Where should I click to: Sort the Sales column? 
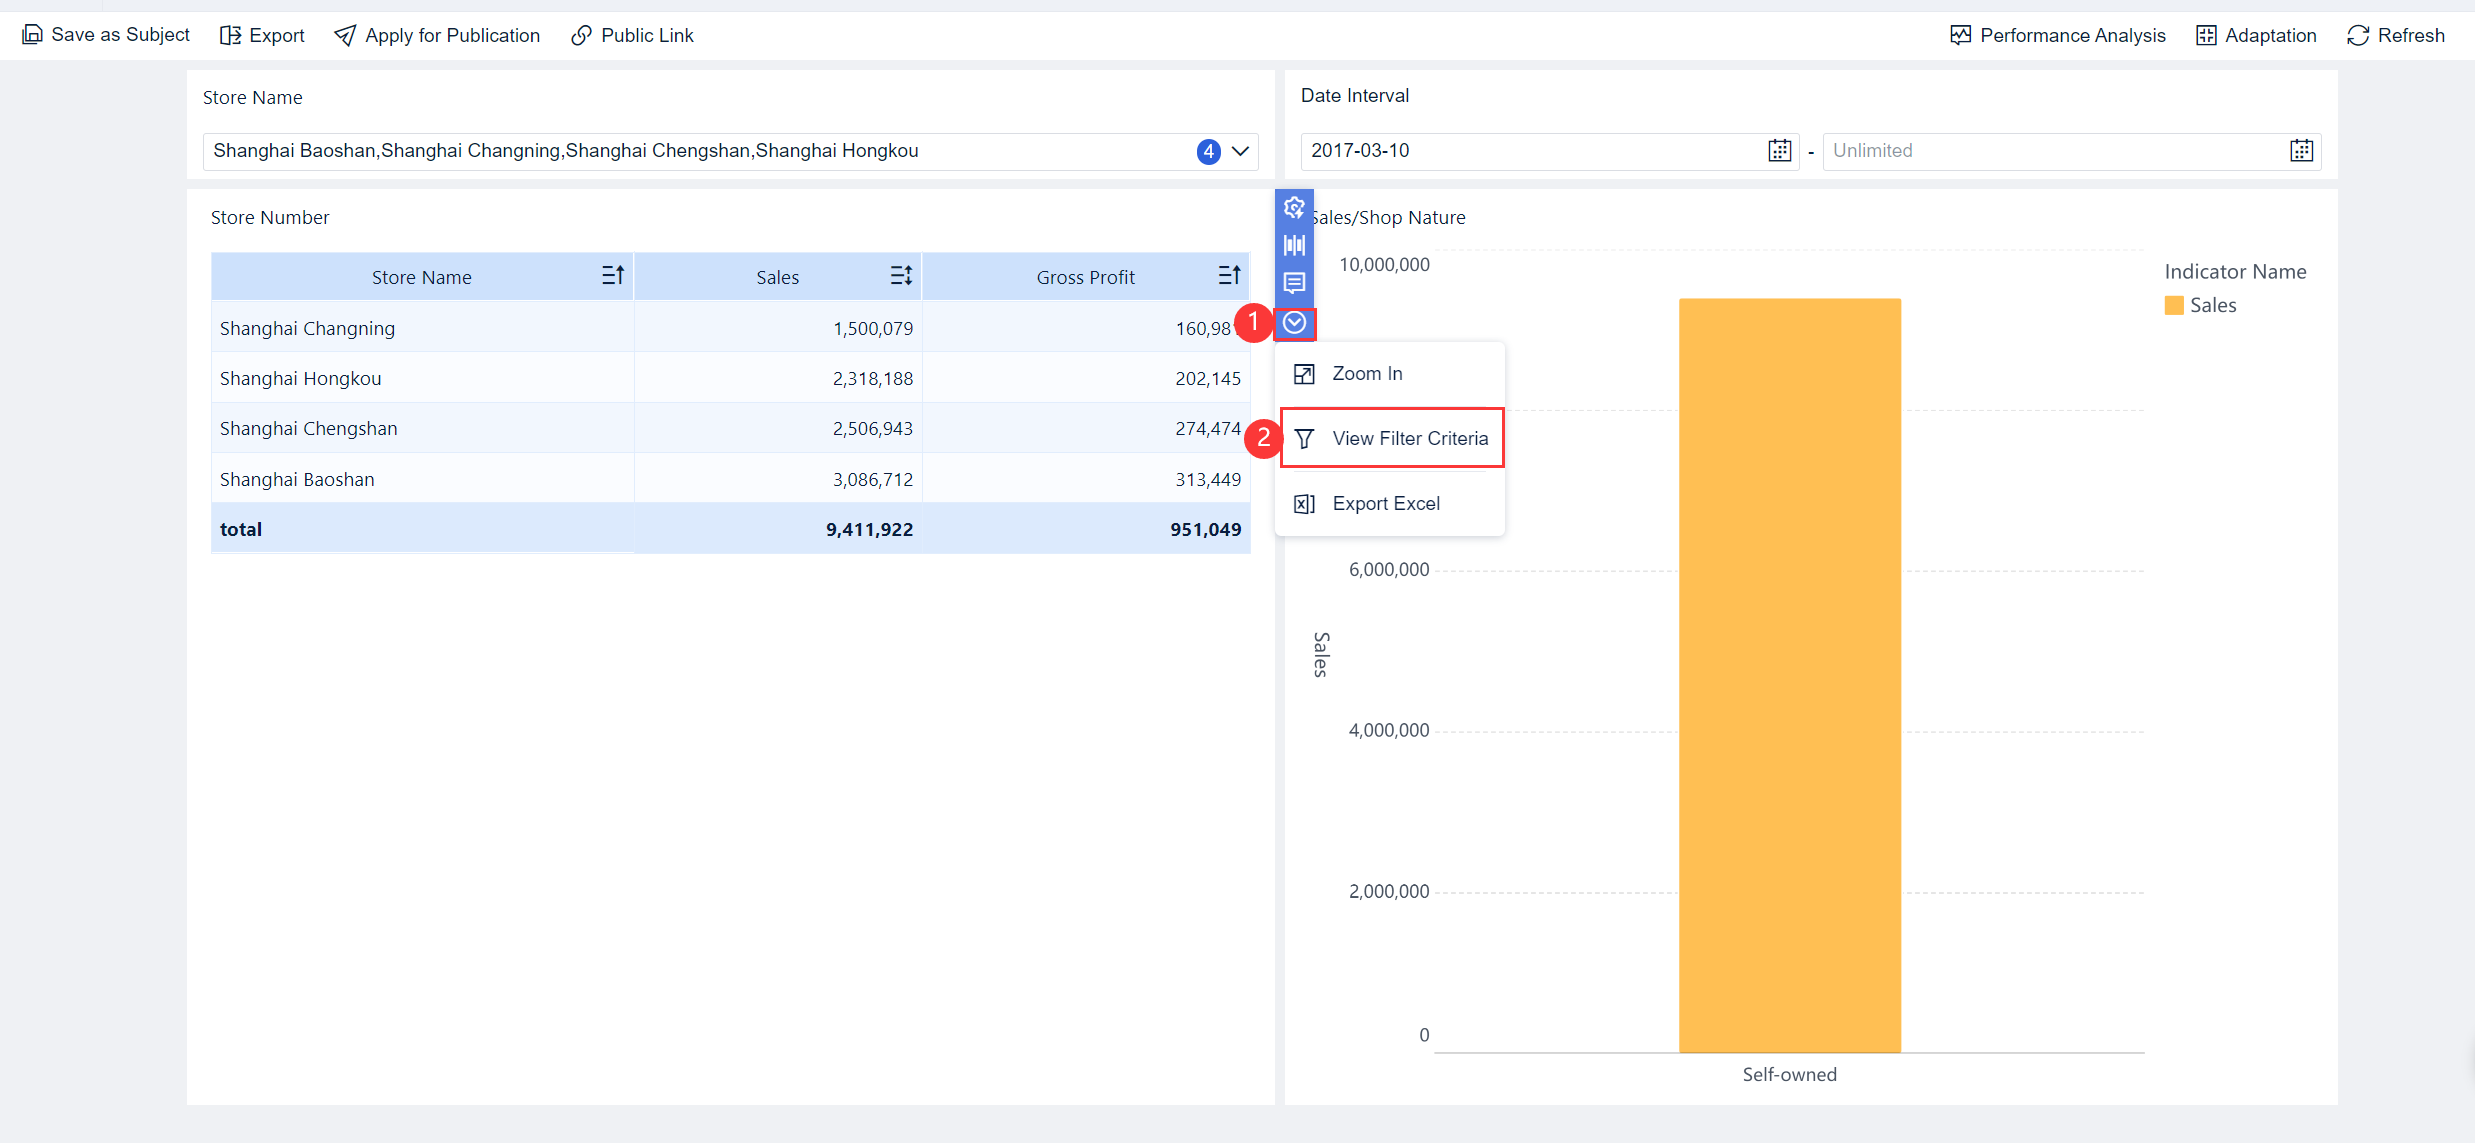899,275
